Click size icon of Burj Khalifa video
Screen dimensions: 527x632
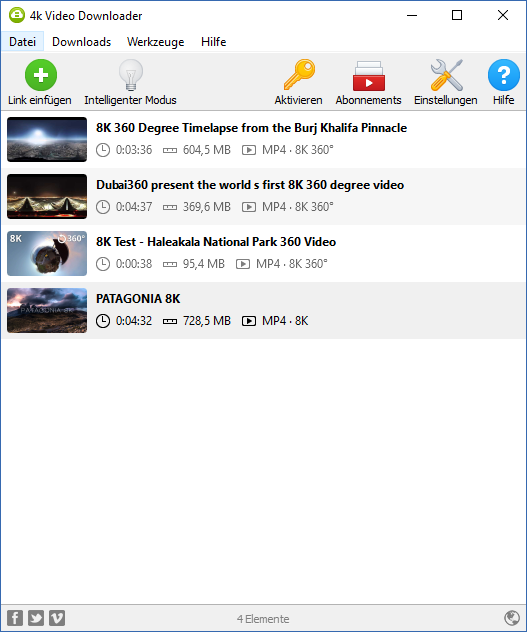pyautogui.click(x=170, y=150)
